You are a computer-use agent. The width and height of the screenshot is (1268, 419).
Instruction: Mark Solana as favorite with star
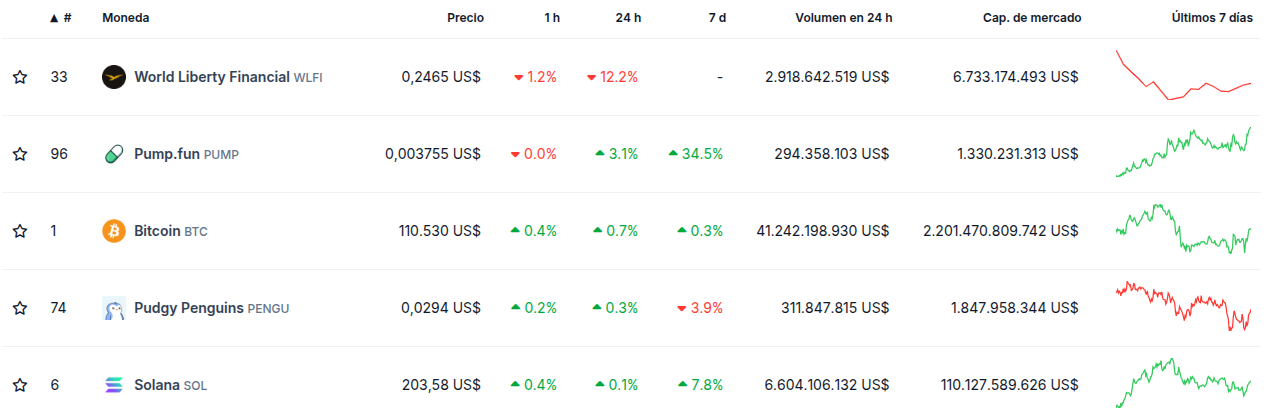coord(20,385)
